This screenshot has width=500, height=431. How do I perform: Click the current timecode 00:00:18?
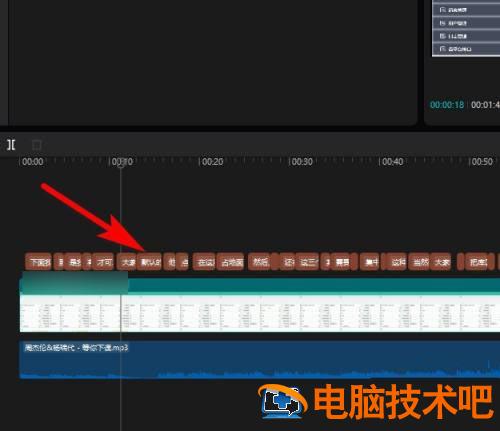[447, 105]
